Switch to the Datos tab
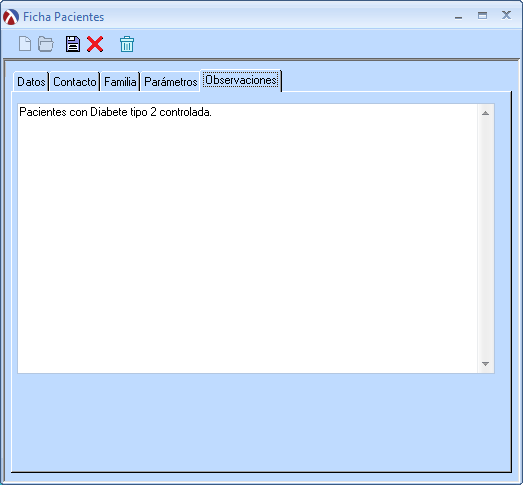 31,82
